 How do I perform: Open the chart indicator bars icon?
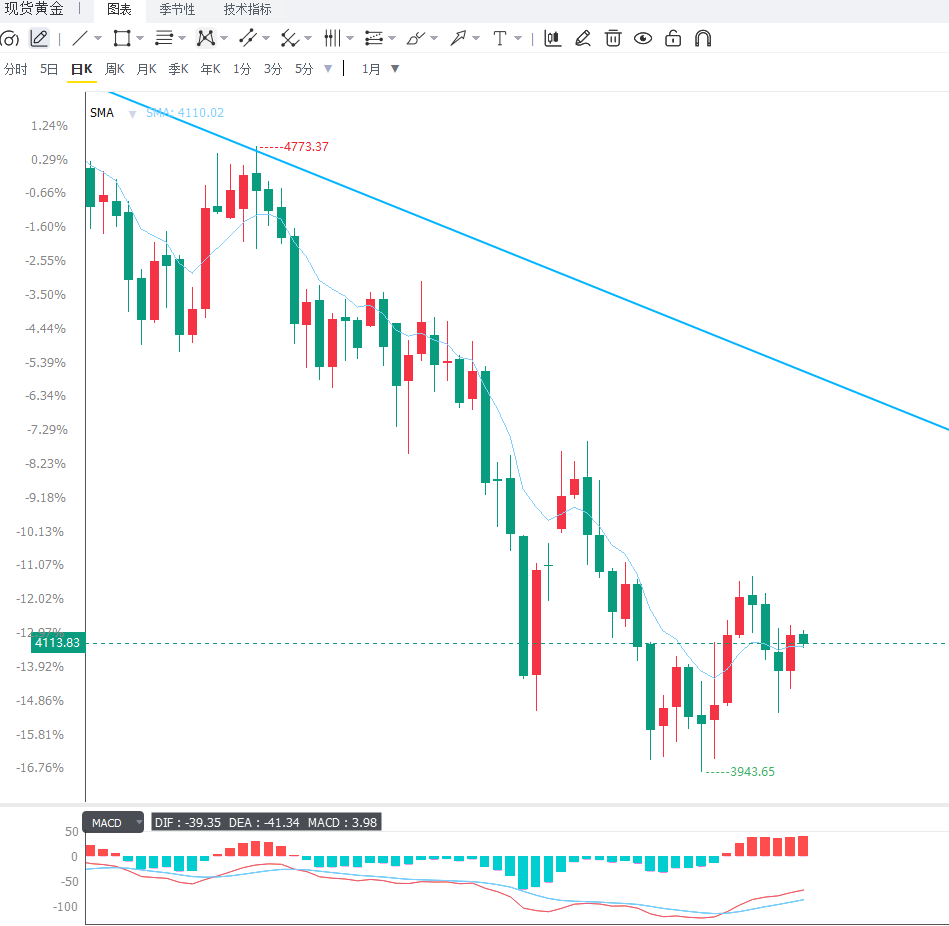click(552, 39)
